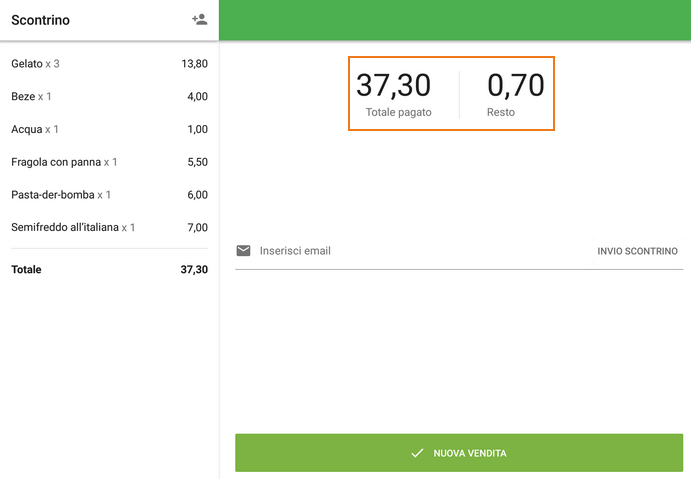Click the 37,30 Totale pagato amount

(x=394, y=86)
